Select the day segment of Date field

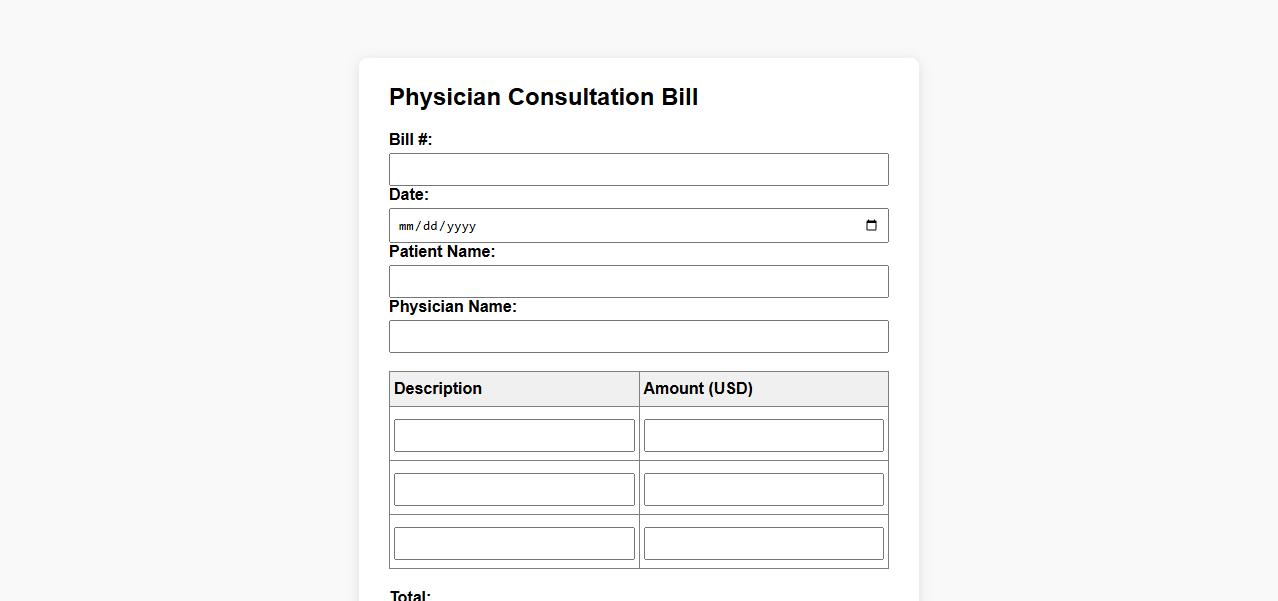(430, 226)
